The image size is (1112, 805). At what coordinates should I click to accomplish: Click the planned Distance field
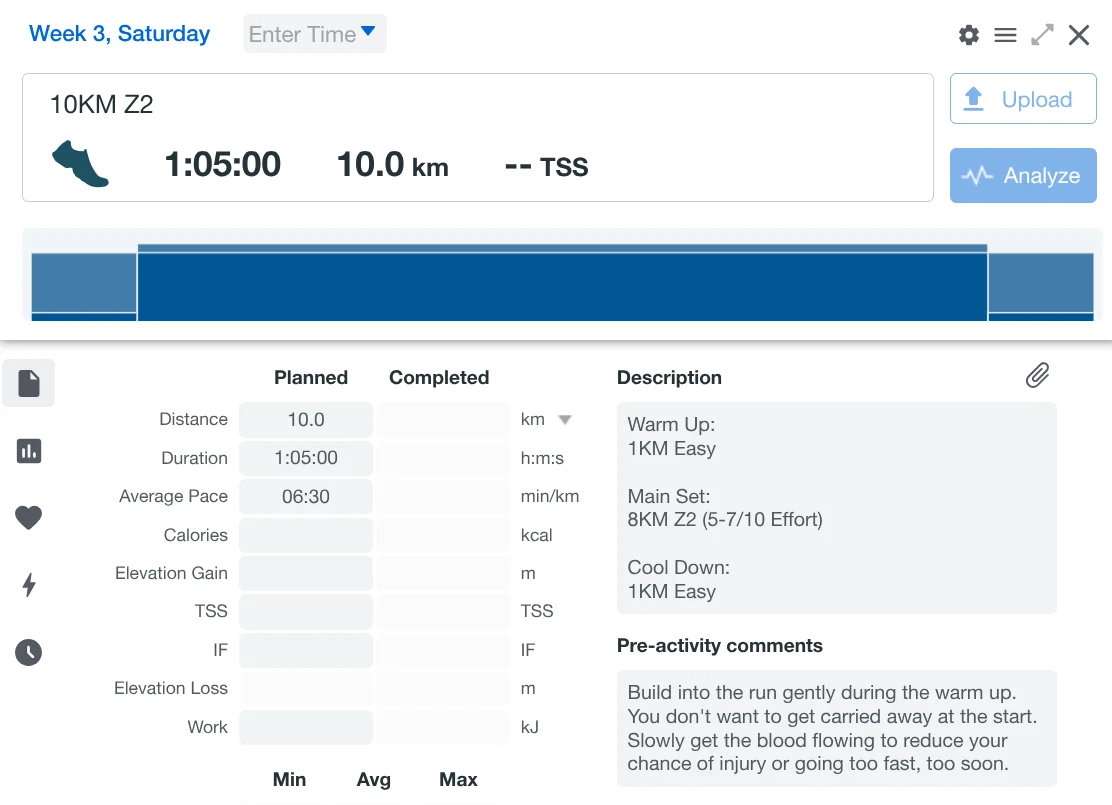[306, 420]
